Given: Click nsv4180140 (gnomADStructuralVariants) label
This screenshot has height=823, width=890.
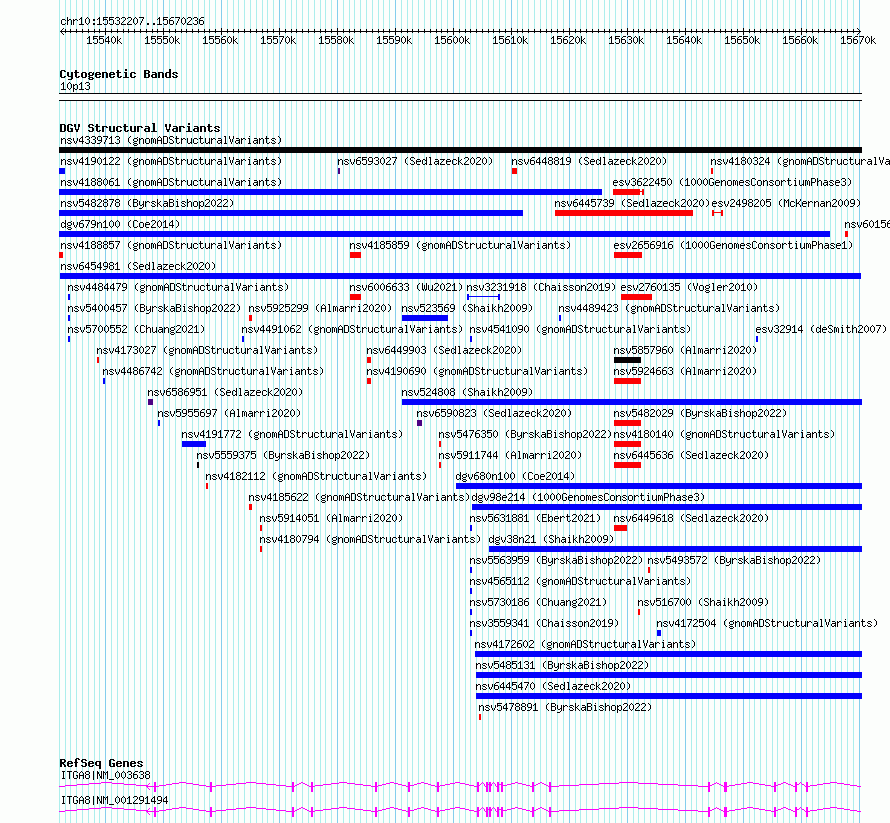Looking at the screenshot, I should (x=724, y=434).
